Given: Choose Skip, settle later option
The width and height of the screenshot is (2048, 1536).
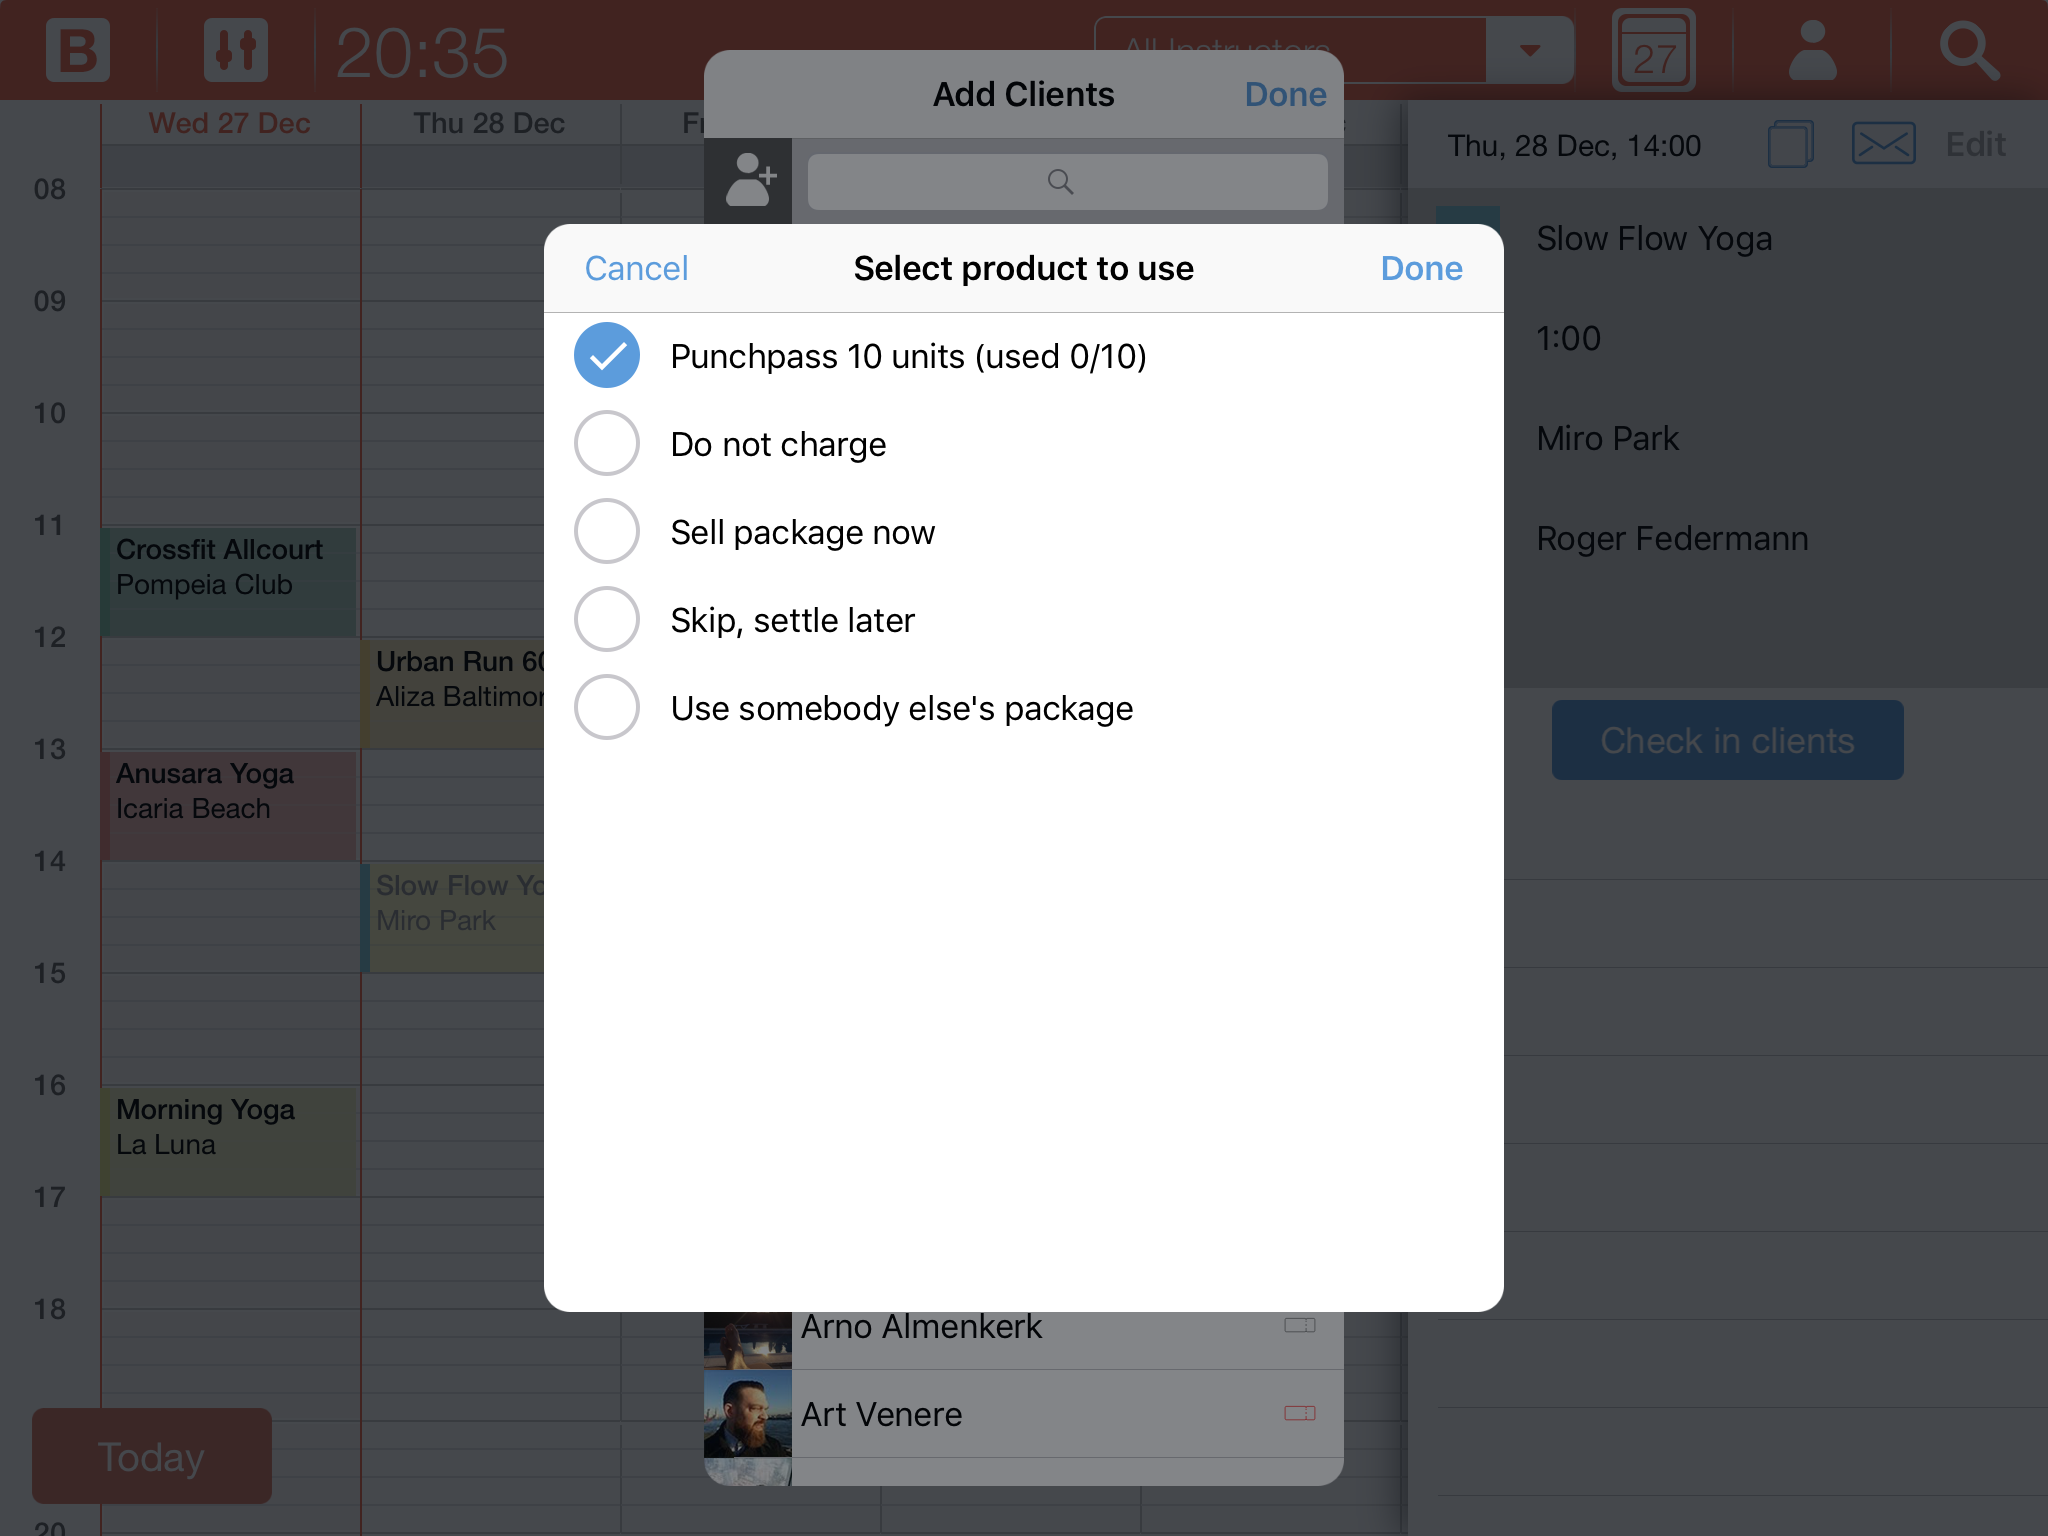Looking at the screenshot, I should [607, 620].
